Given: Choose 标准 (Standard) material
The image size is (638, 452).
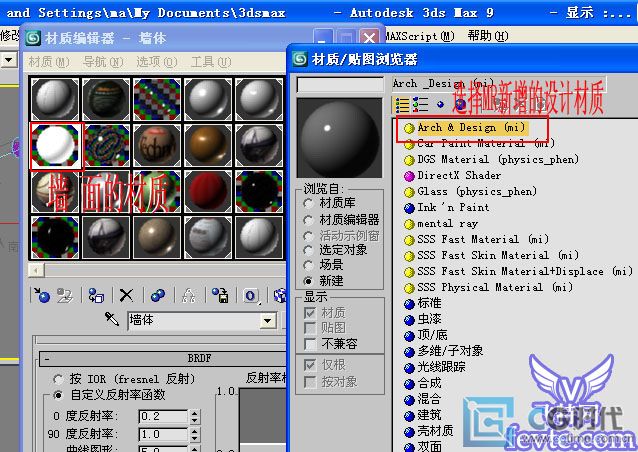Looking at the screenshot, I should click(429, 303).
